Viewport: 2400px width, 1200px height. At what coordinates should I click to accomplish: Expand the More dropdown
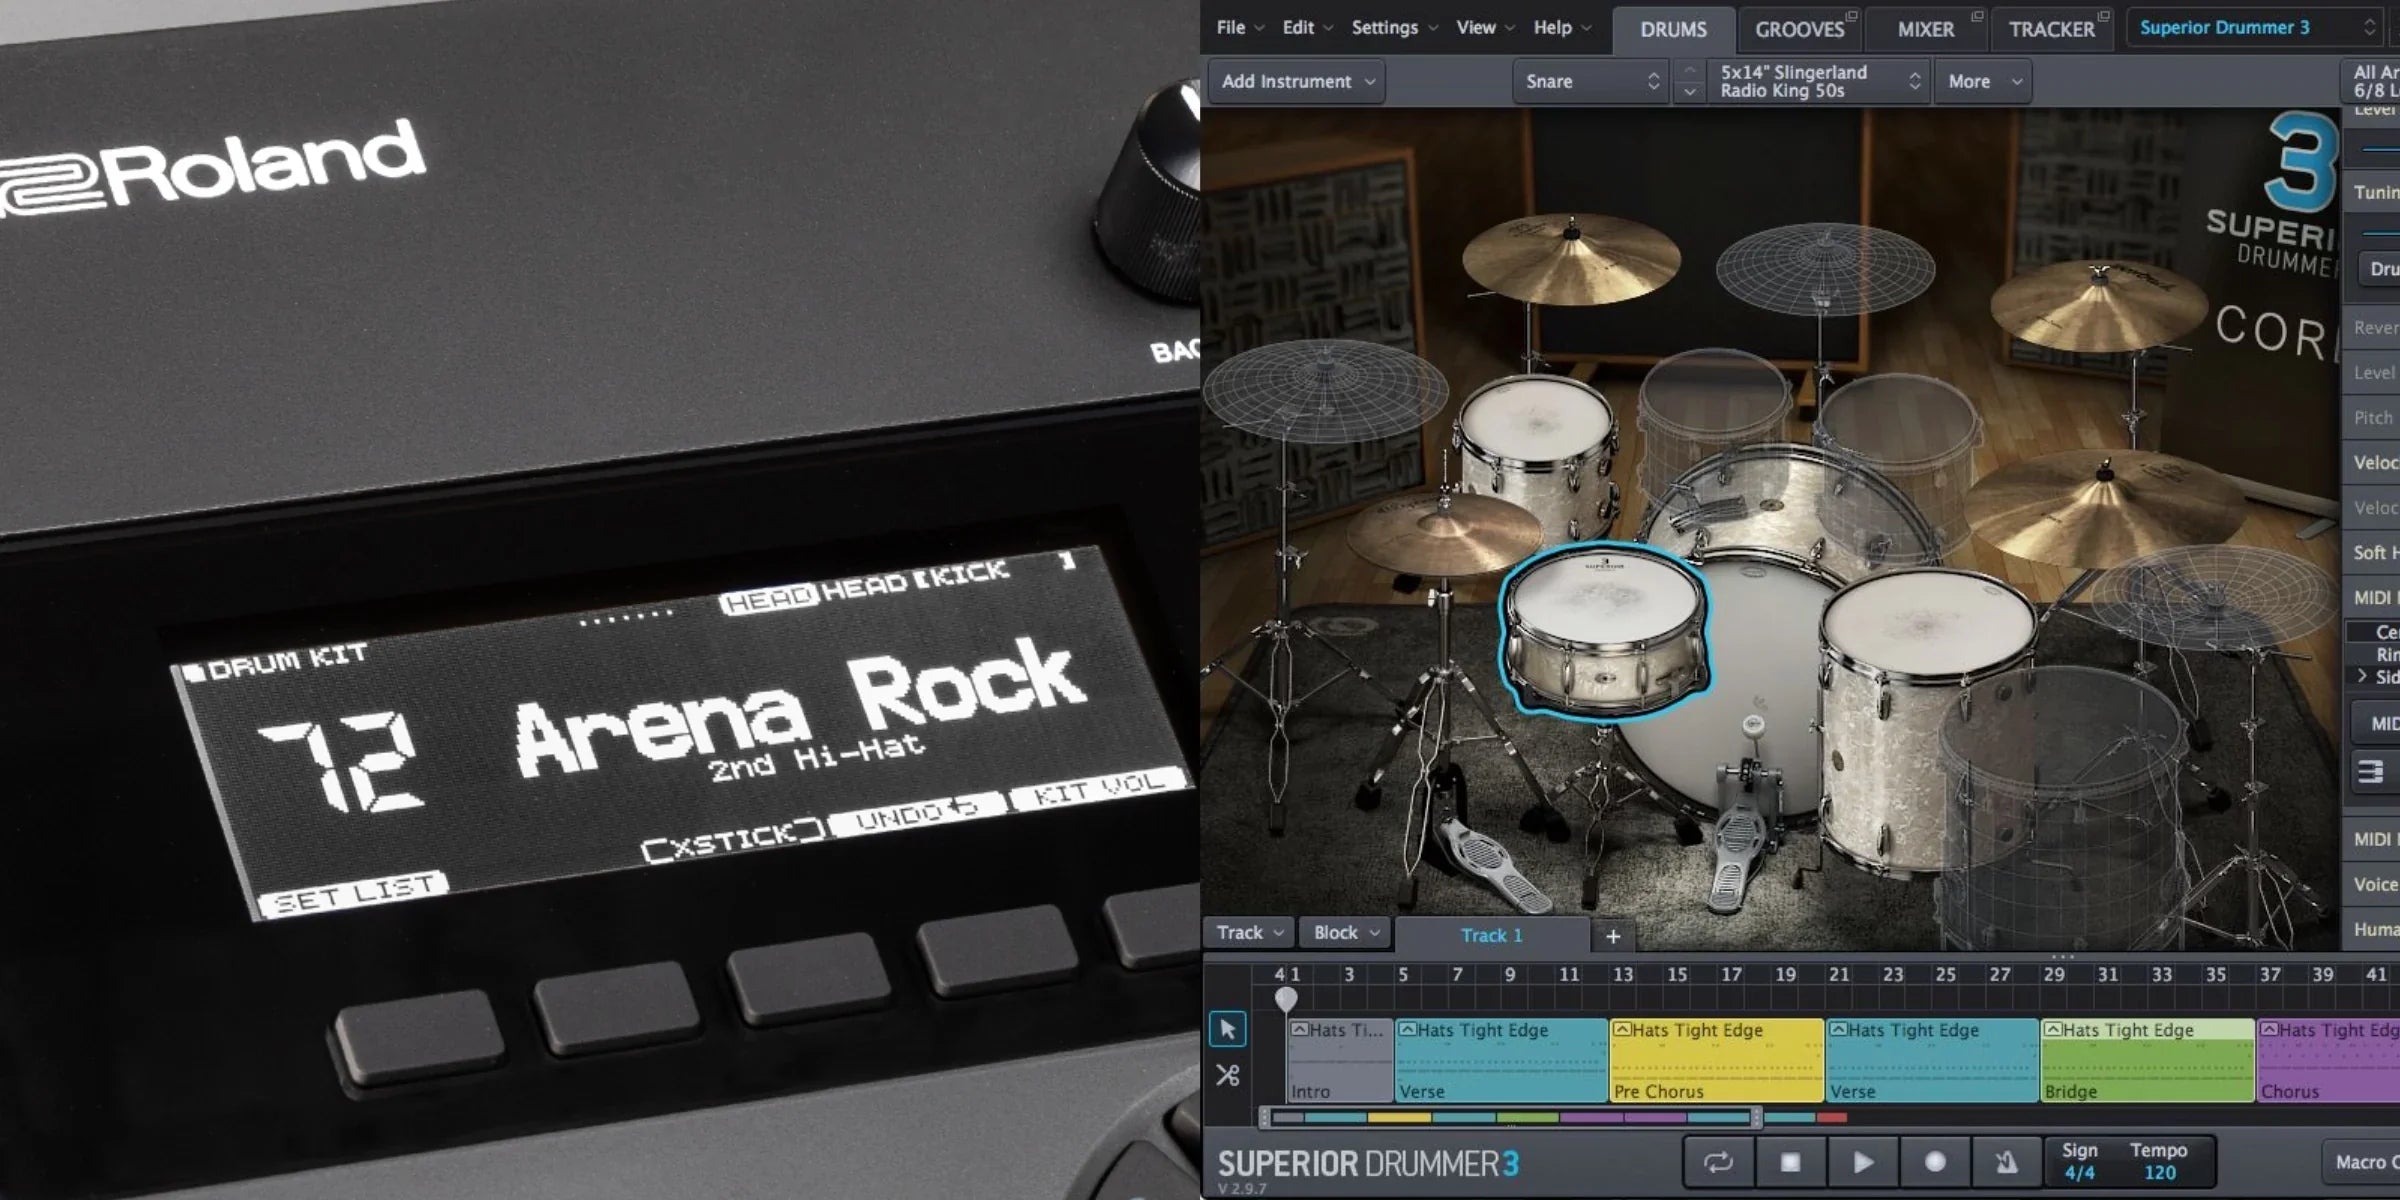[x=1984, y=81]
